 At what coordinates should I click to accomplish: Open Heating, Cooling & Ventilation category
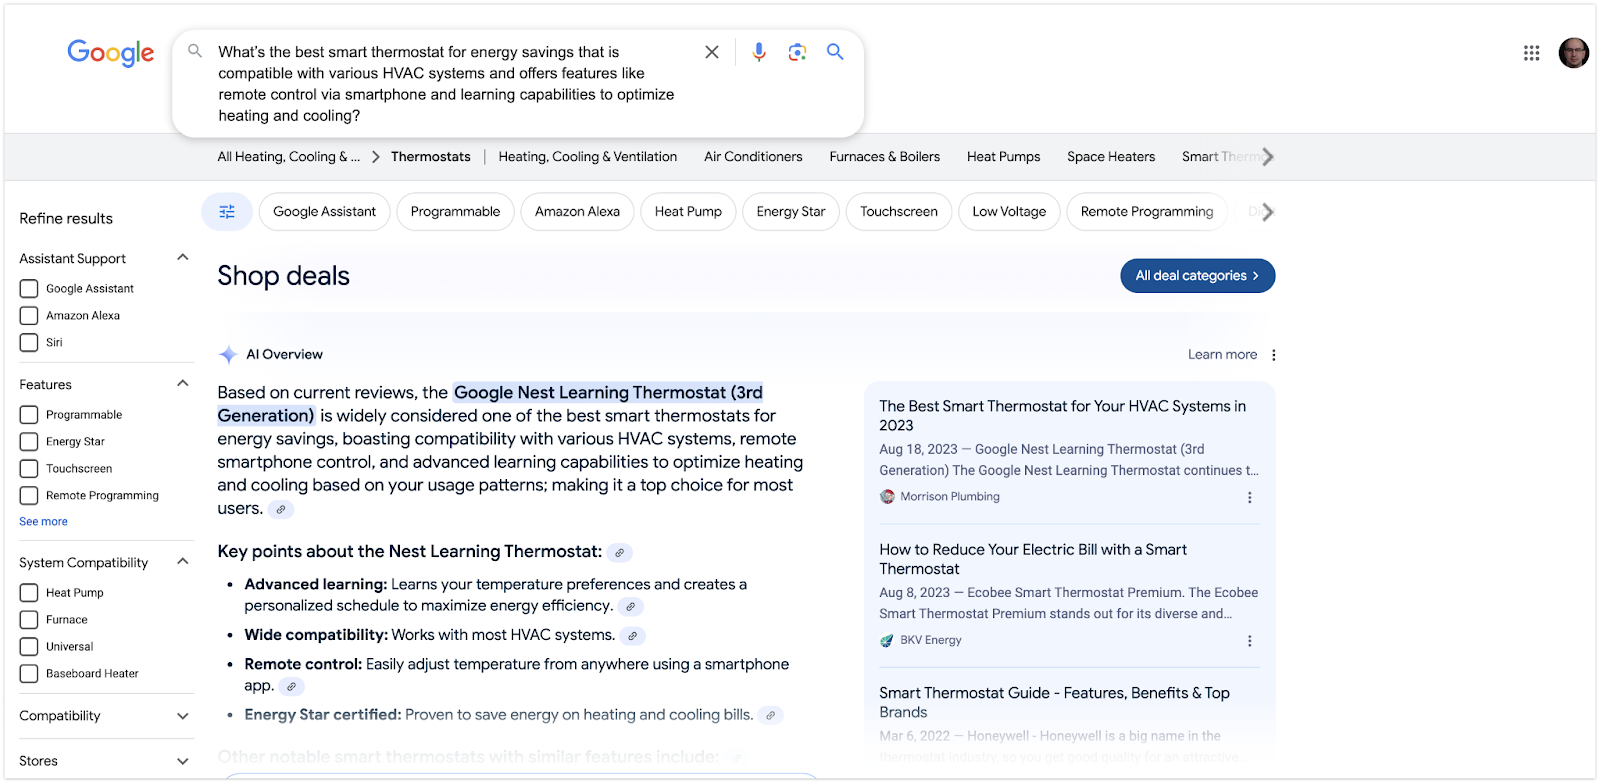coord(588,157)
